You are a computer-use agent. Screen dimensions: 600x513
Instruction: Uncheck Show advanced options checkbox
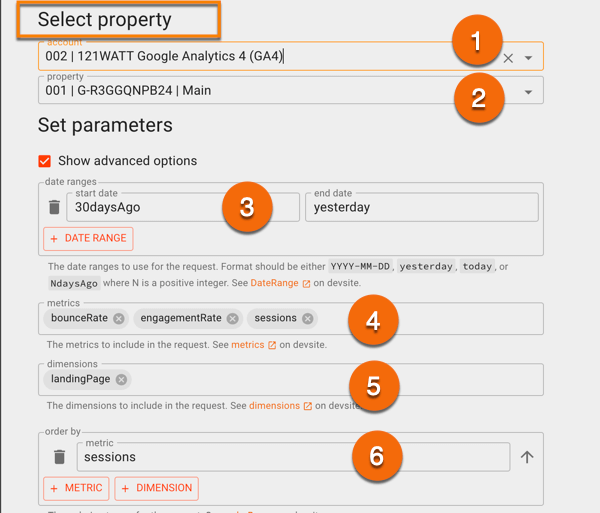tap(45, 161)
